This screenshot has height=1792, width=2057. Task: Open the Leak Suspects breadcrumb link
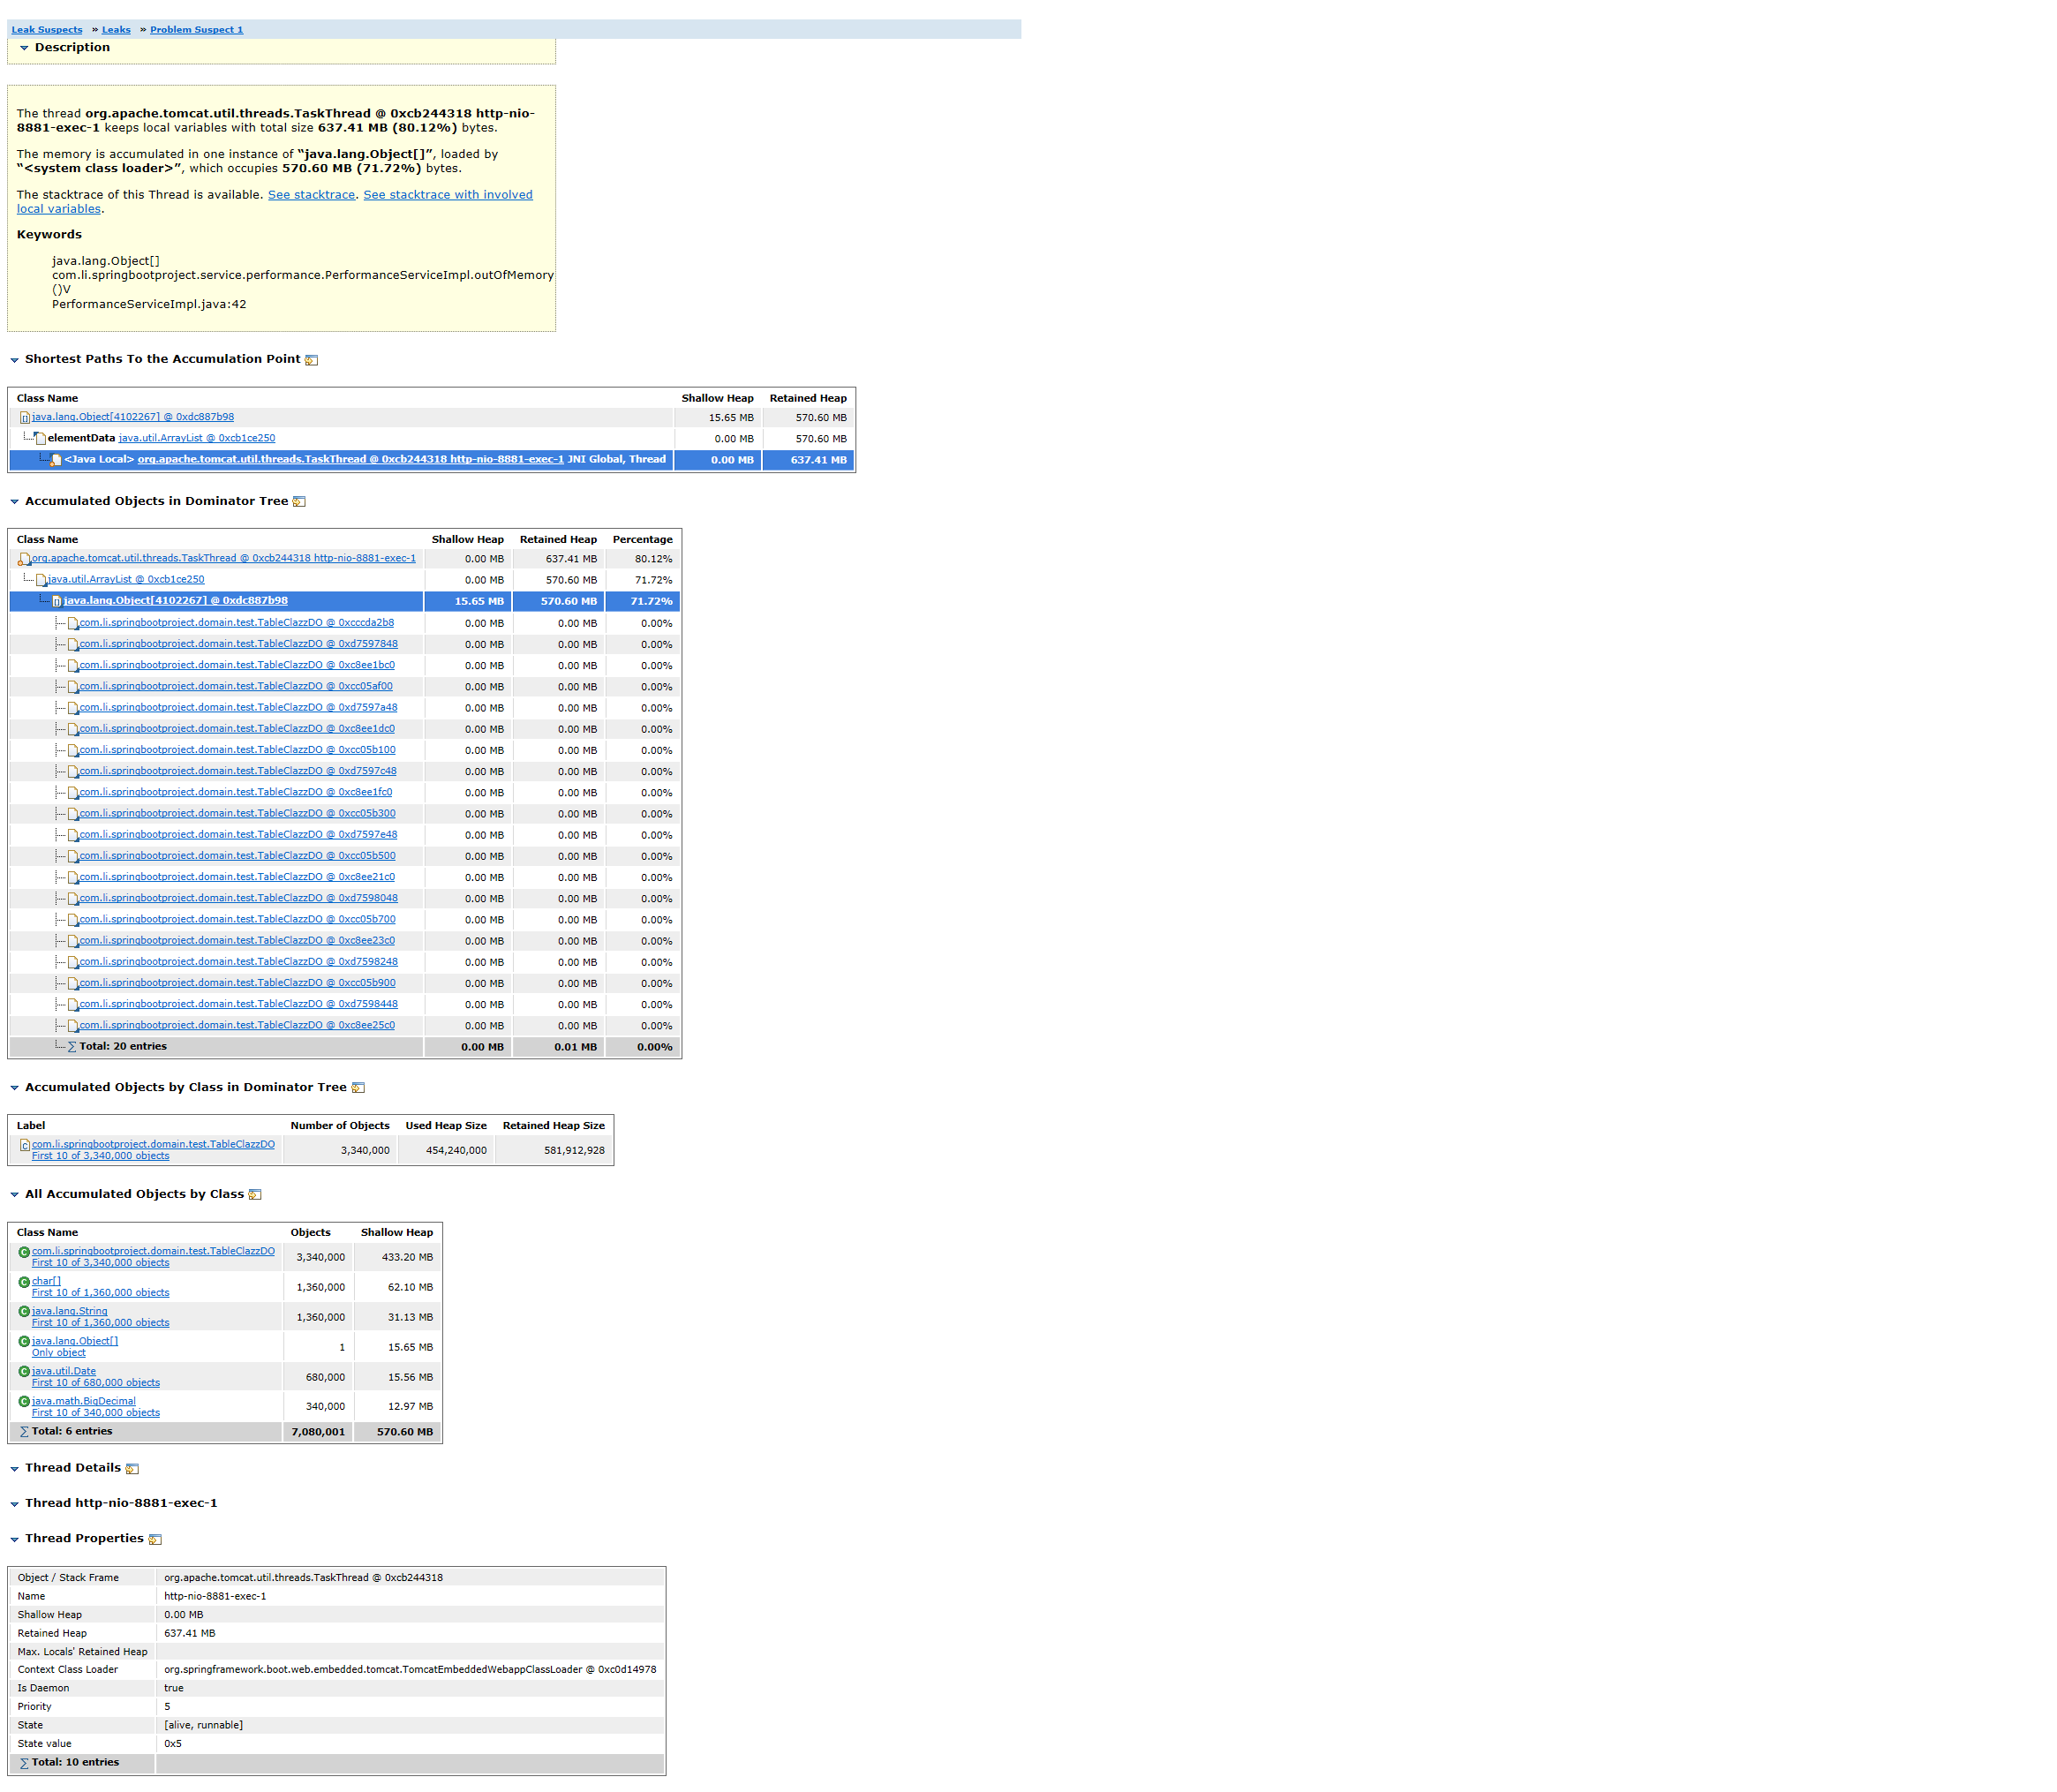tap(47, 30)
